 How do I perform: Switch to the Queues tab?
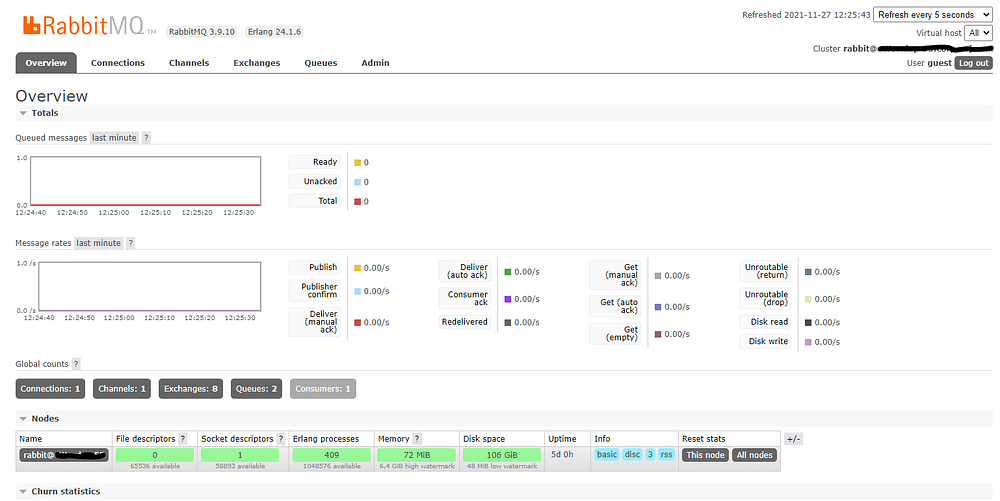point(320,63)
